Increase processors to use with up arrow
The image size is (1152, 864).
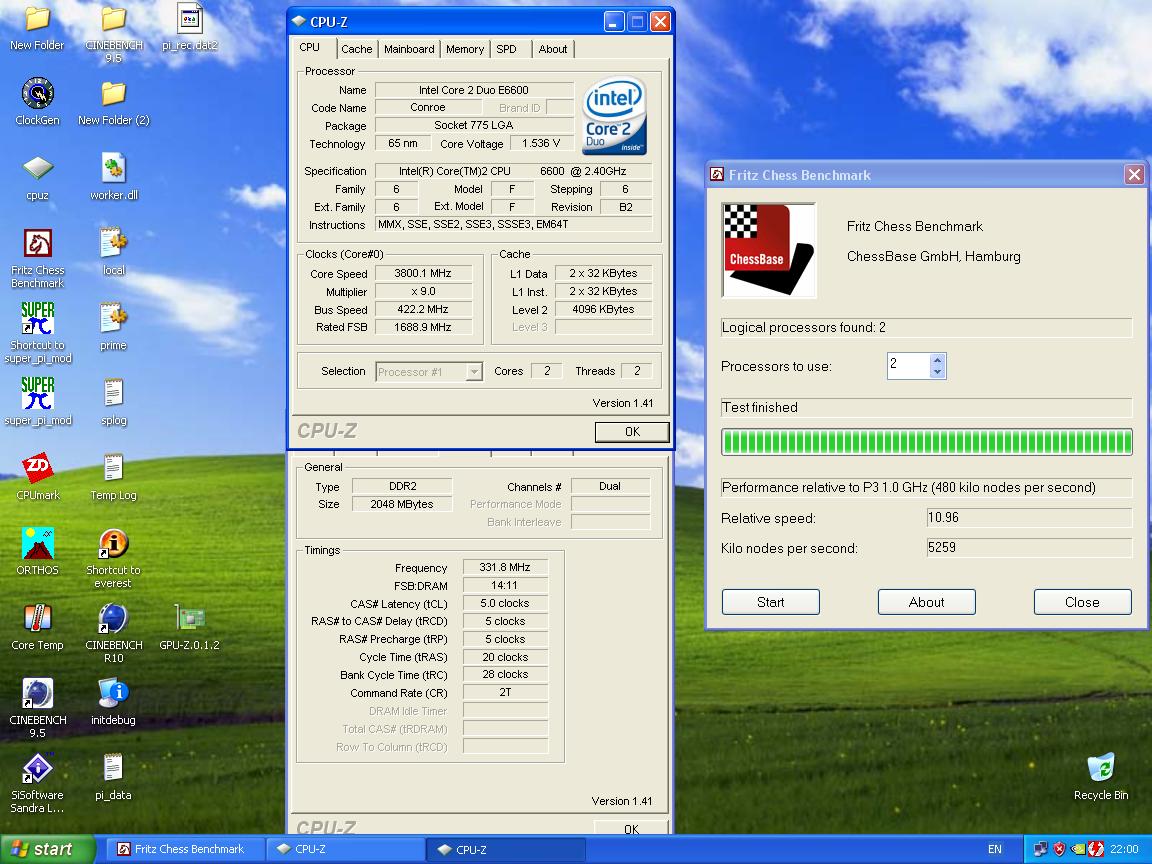coord(937,360)
